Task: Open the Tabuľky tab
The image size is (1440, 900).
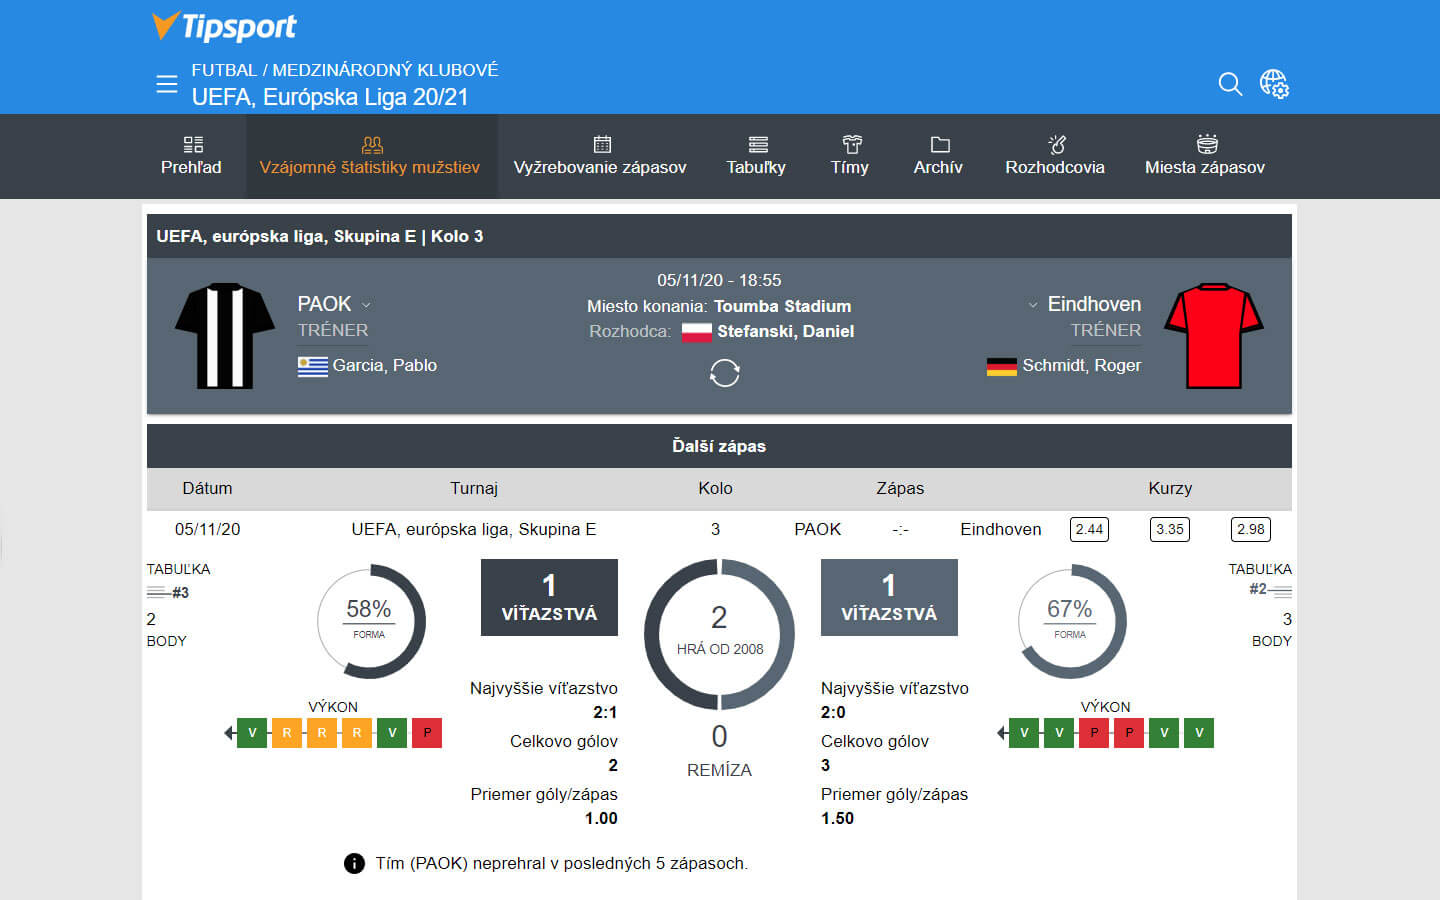Action: coord(756,156)
